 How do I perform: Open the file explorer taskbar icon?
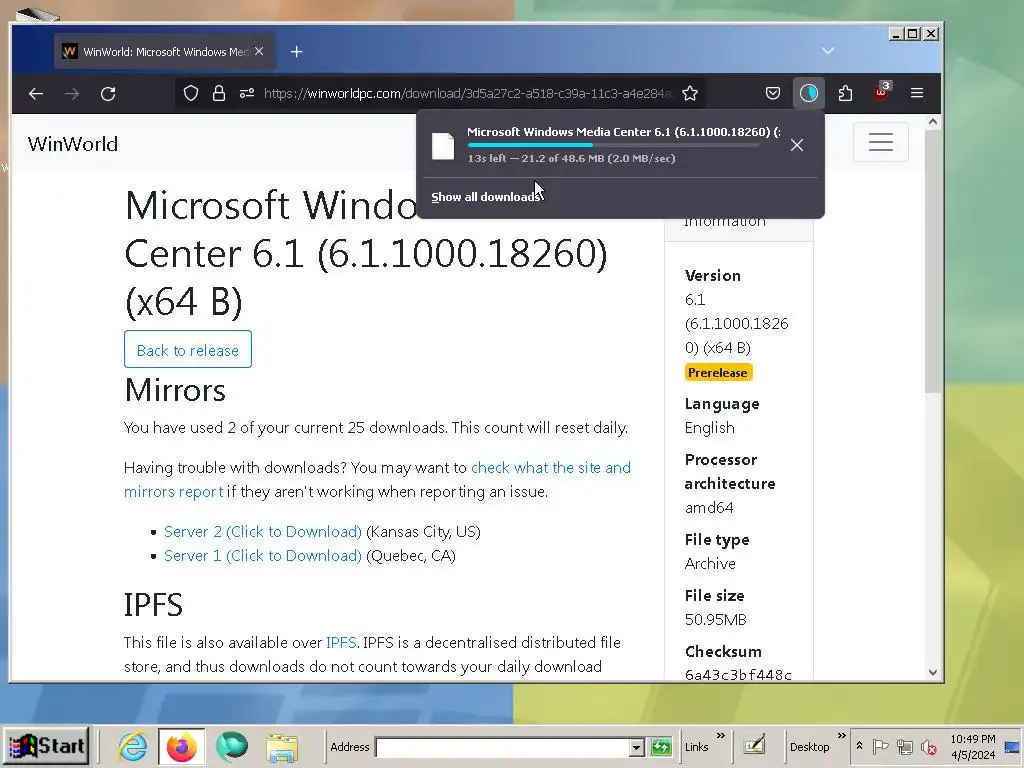coord(282,747)
